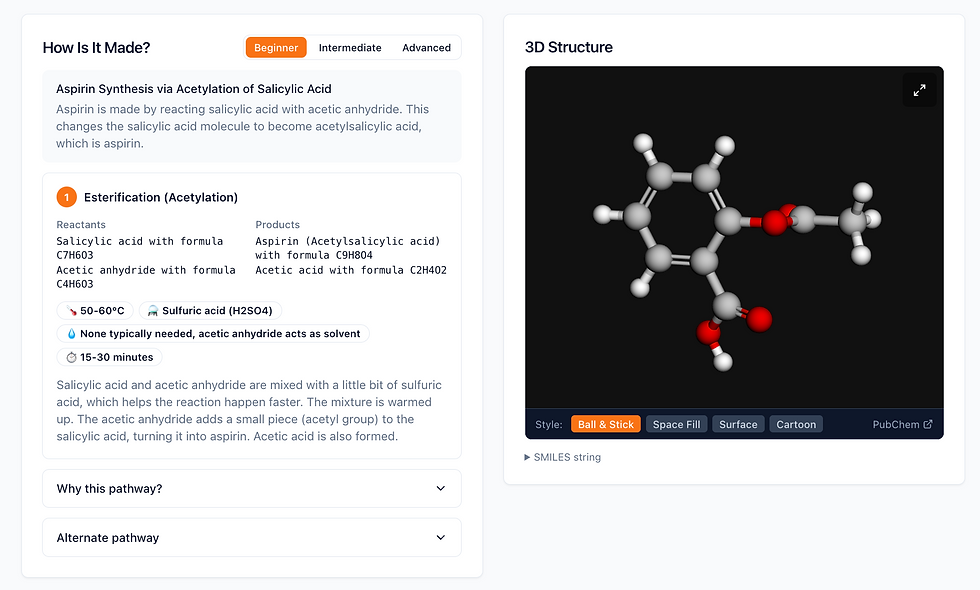The height and width of the screenshot is (590, 980).
Task: Click the chevron icon on Alternate pathway
Action: (441, 538)
